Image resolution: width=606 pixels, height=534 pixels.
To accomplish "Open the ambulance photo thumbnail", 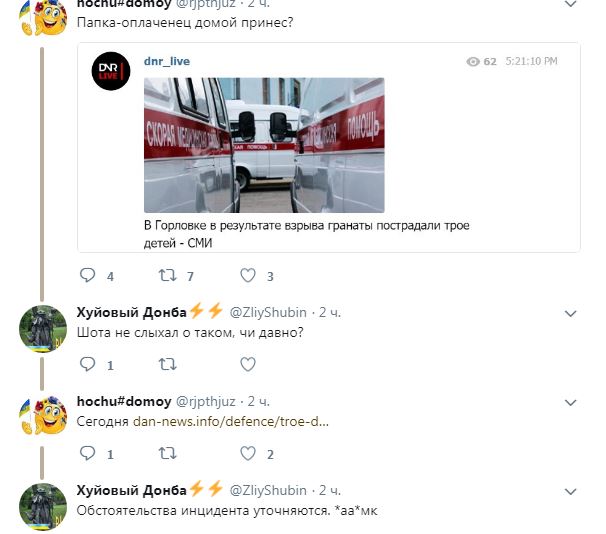I will (x=264, y=145).
